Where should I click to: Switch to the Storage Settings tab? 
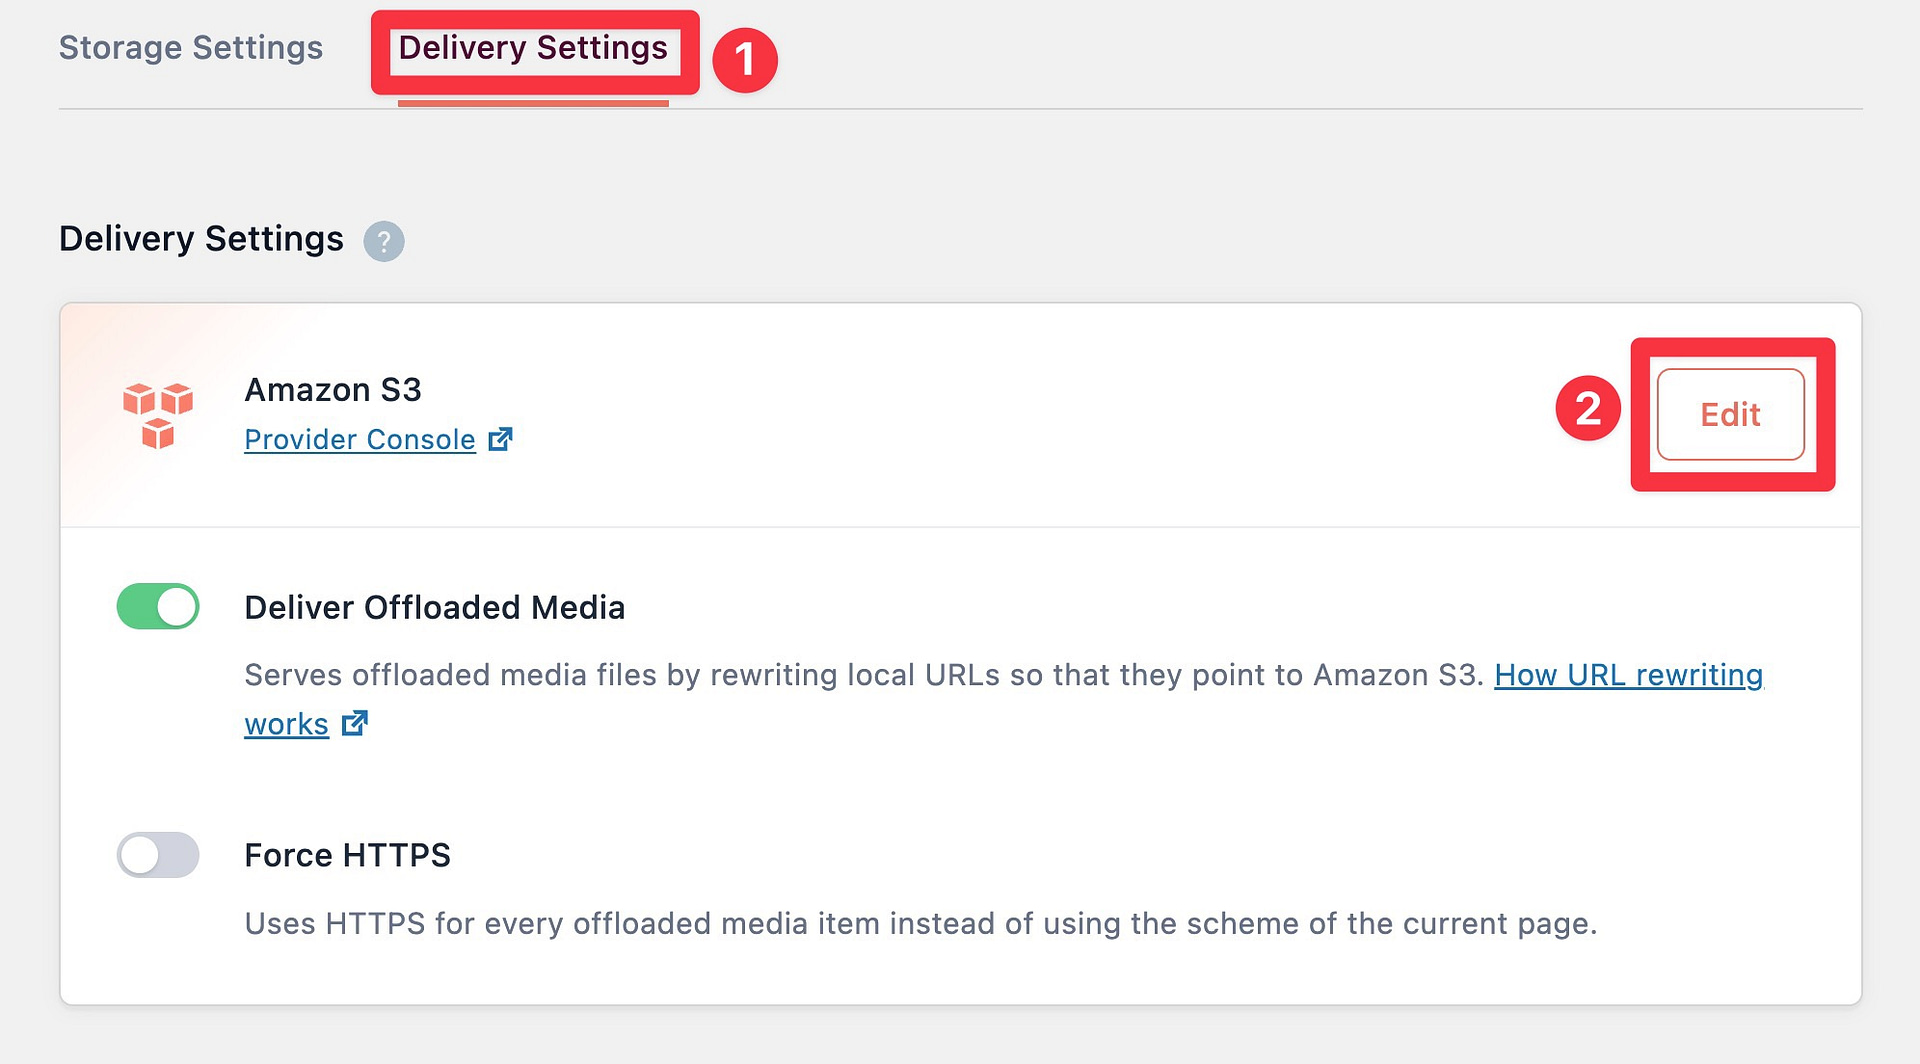point(190,47)
